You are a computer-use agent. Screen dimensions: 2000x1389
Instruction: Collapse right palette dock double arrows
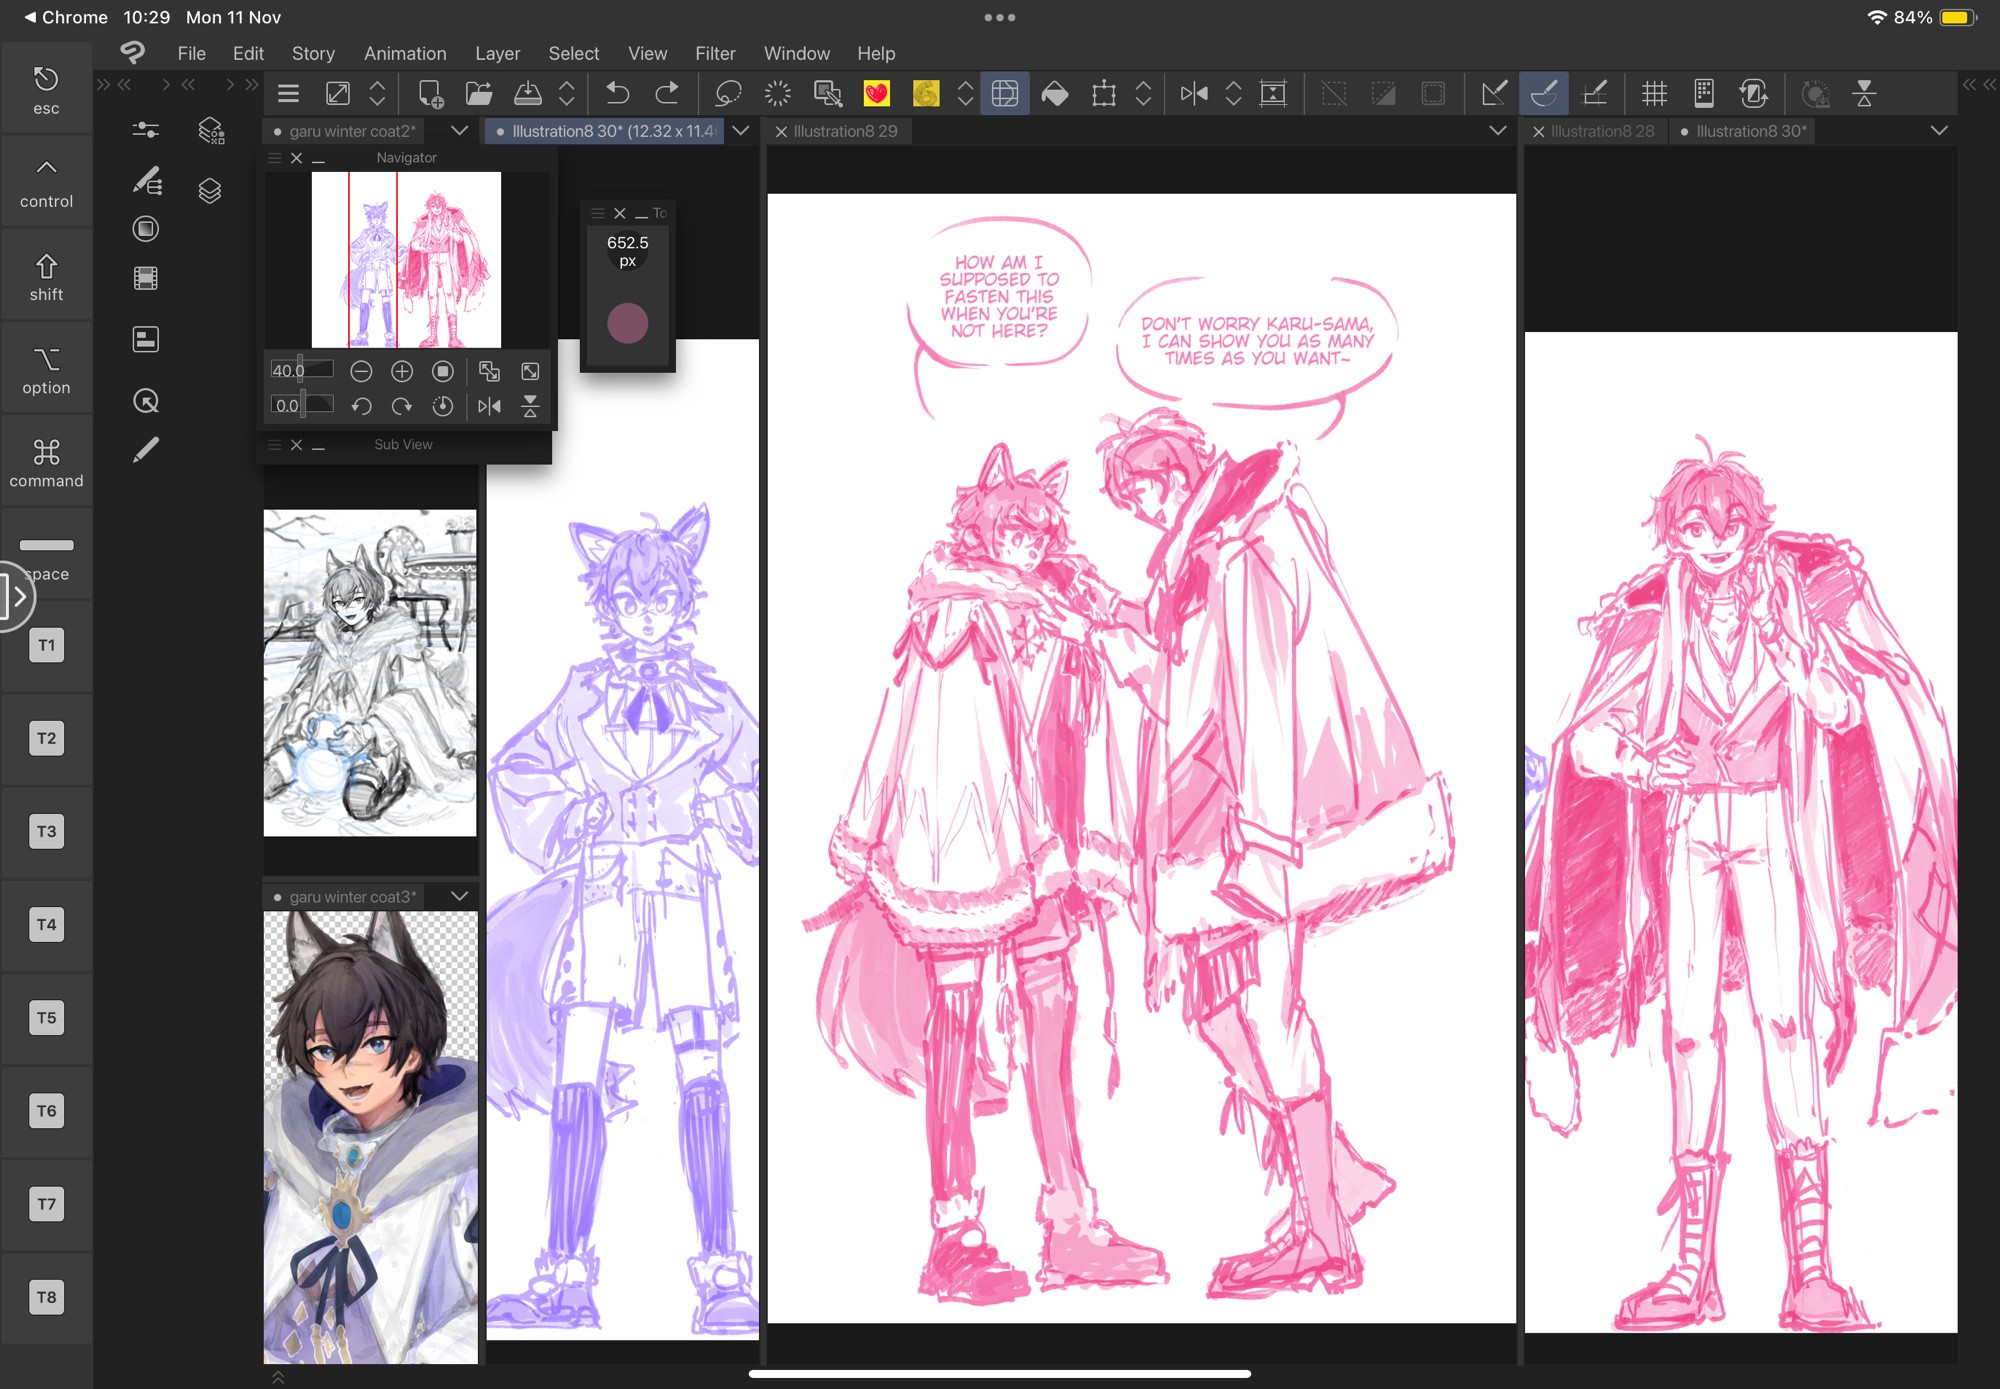[x=1979, y=85]
